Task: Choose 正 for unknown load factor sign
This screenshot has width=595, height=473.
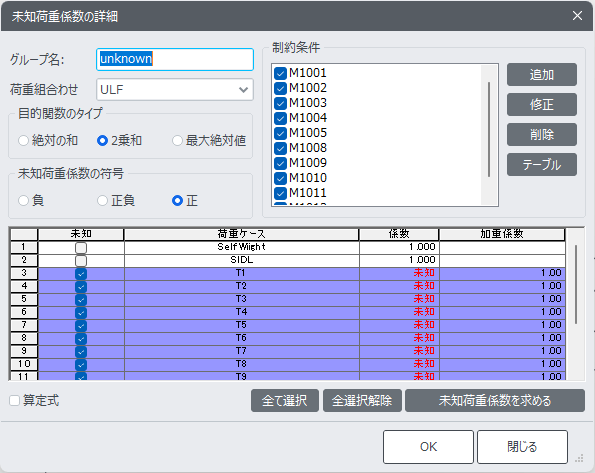Action: (177, 200)
